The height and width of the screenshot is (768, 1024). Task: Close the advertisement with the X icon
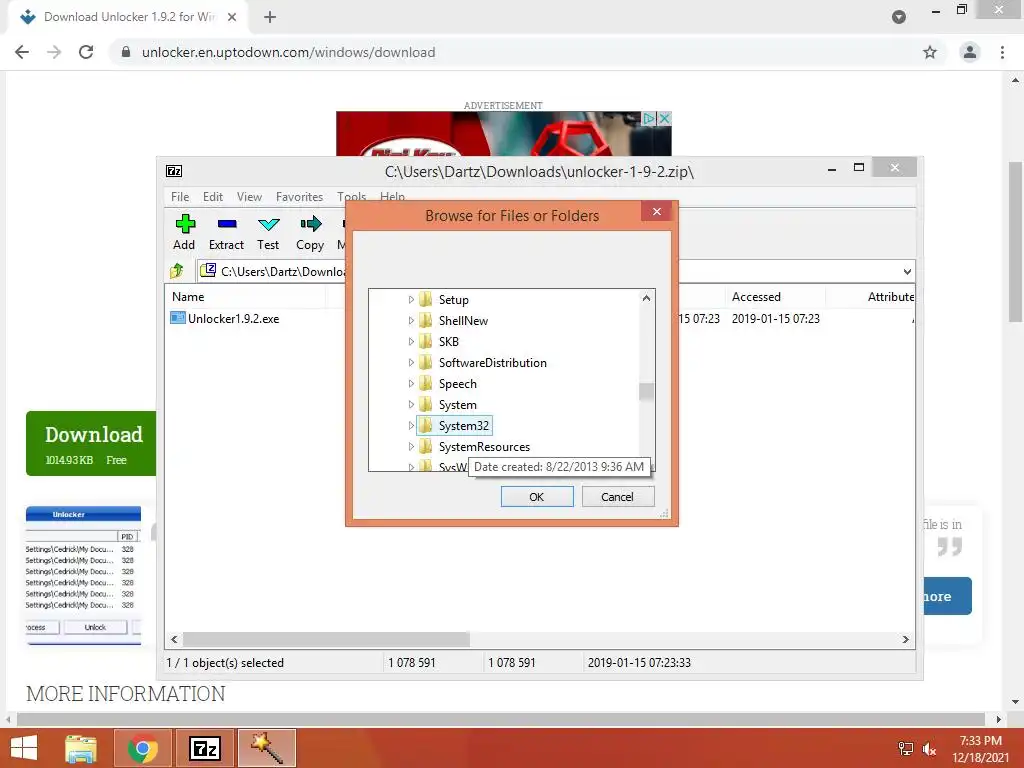click(664, 118)
